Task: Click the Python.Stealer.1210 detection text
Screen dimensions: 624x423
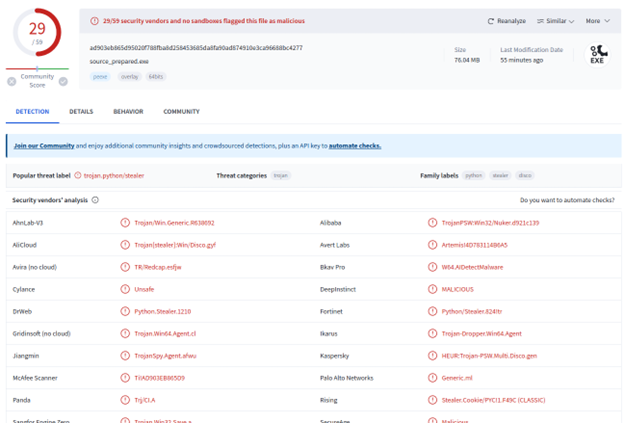Action: 162,312
